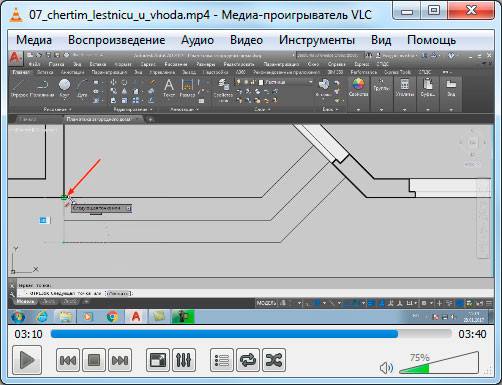The image size is (502, 385).
Task: Click the VLC play button
Action: [27, 360]
